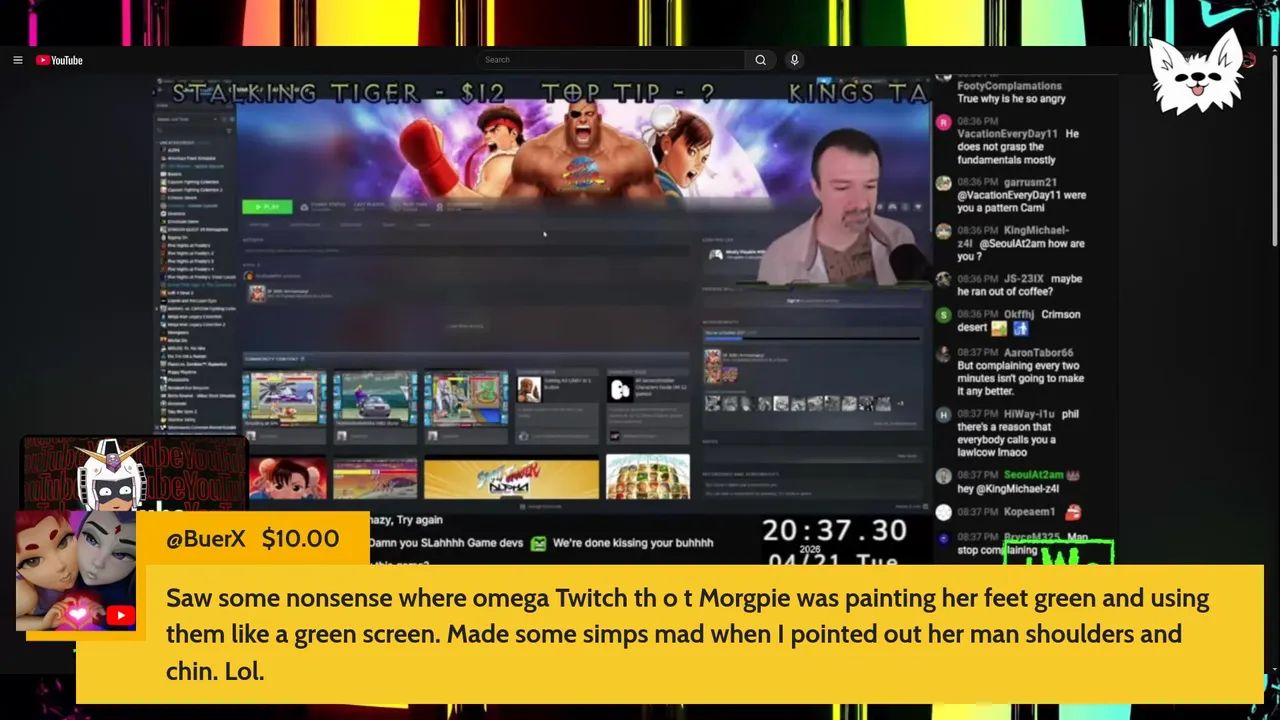Viewport: 1280px width, 720px height.
Task: Click 'maybe he ran out of coffee?' message
Action: click(1019, 285)
